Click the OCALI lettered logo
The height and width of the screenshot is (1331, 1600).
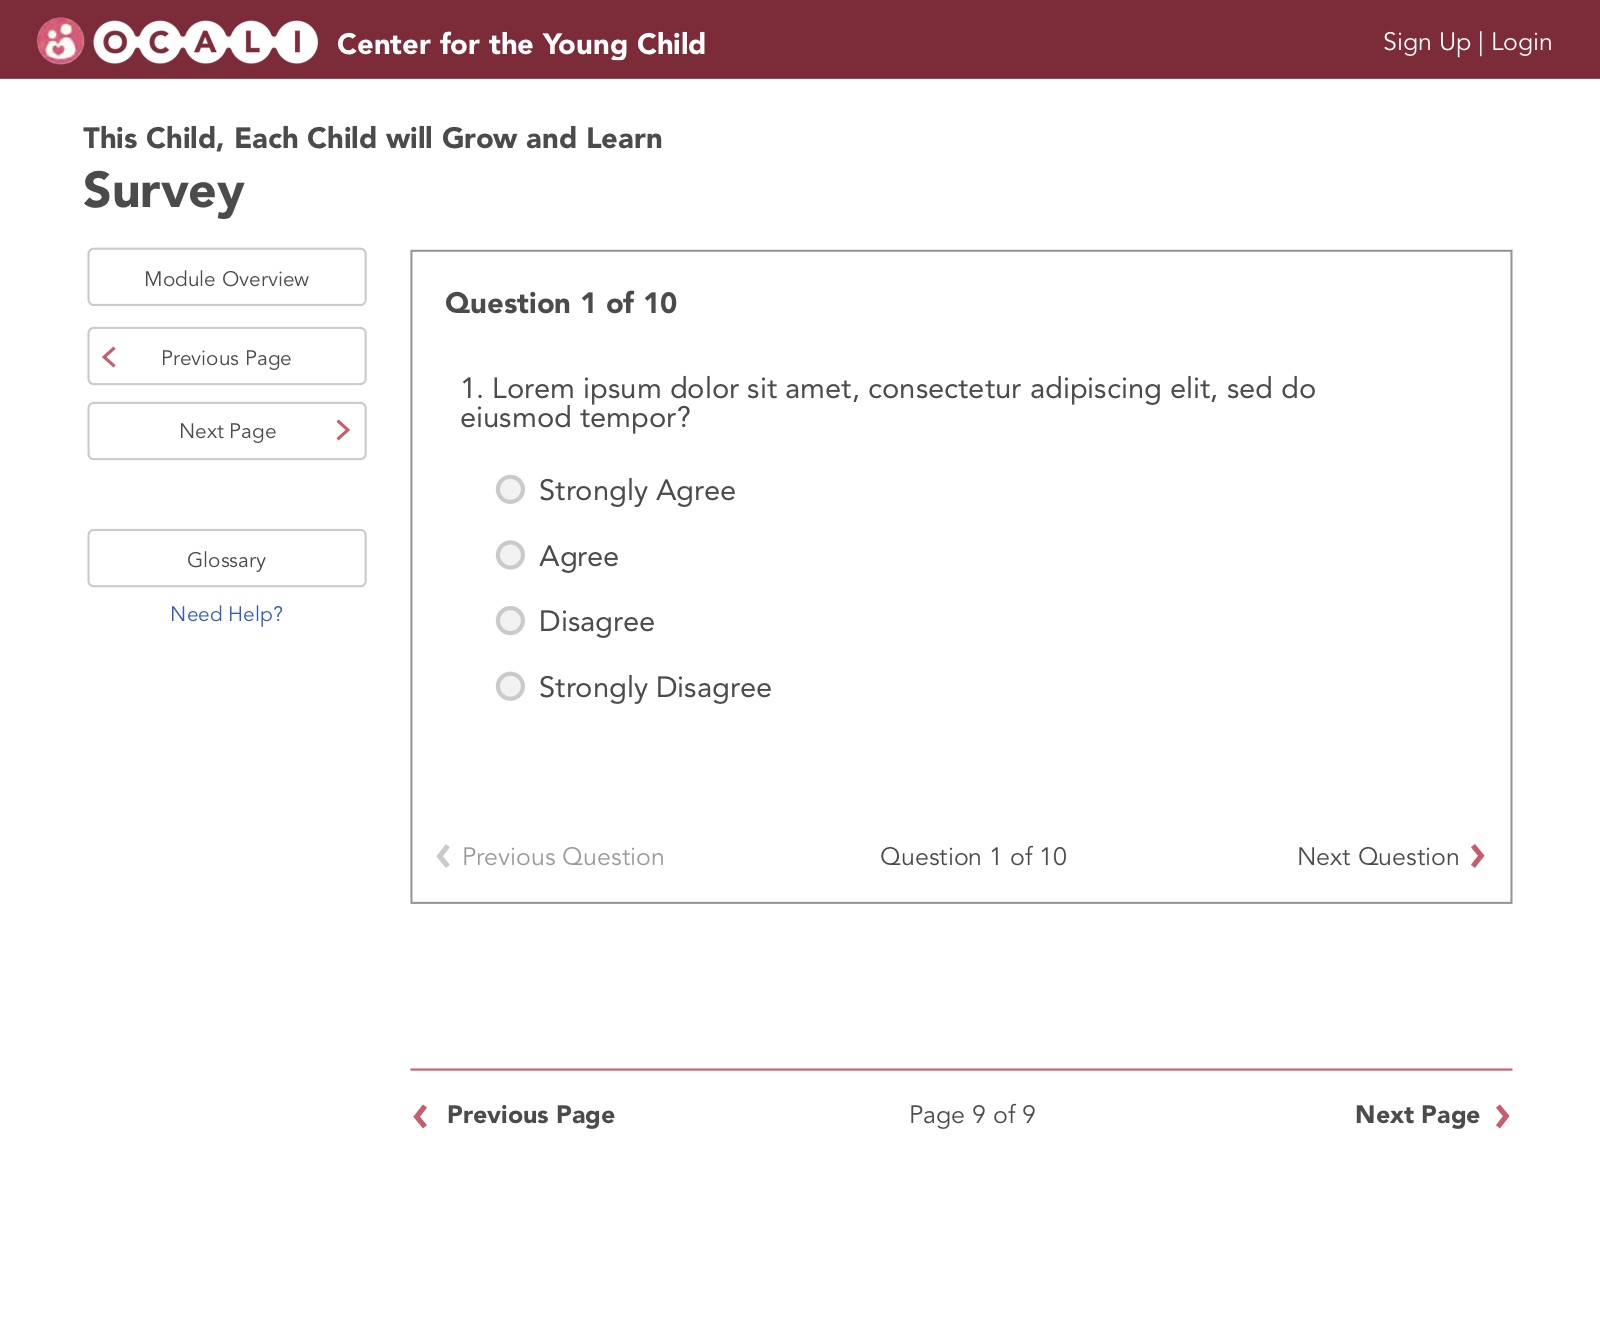point(206,42)
